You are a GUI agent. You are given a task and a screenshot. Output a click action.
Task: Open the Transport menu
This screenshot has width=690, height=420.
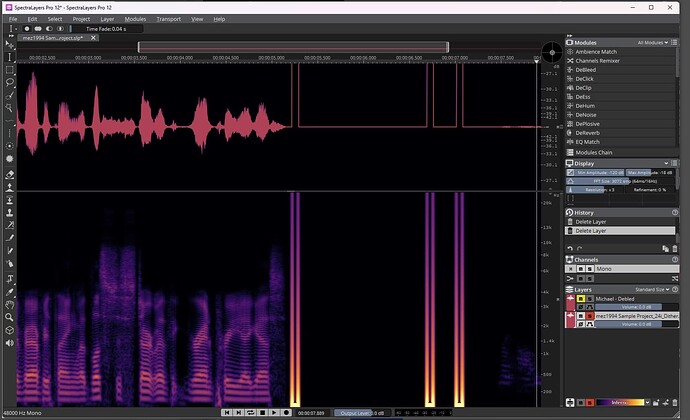169,19
